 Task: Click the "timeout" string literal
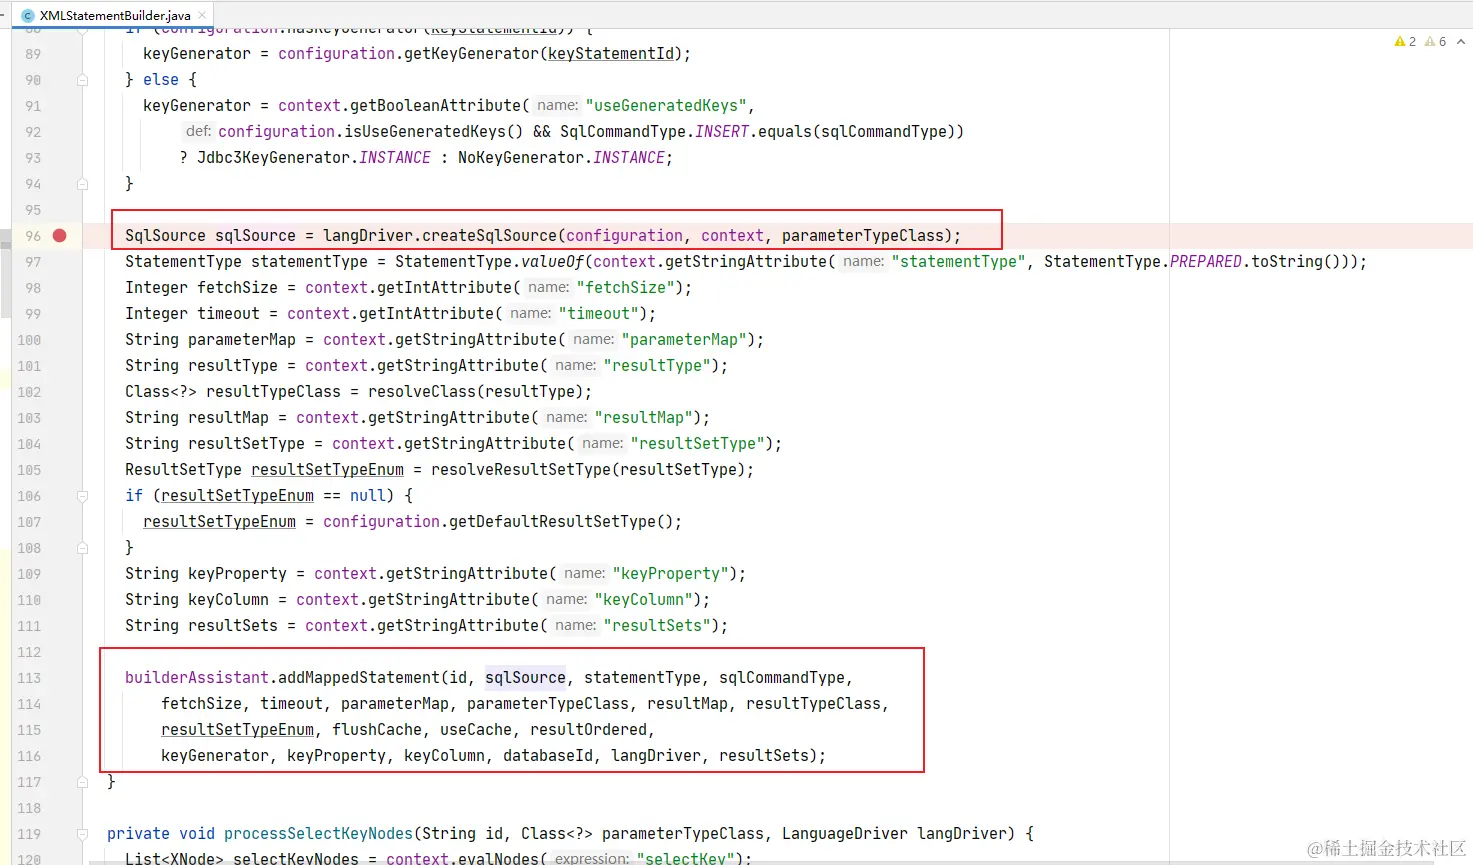(598, 314)
